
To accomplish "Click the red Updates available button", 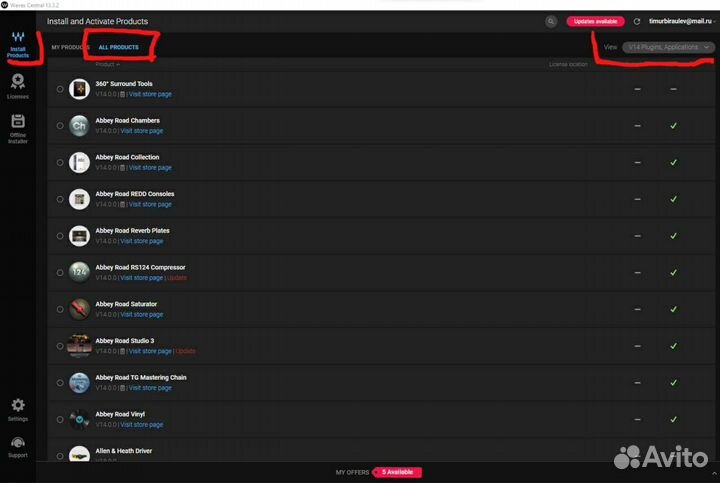I will click(595, 21).
